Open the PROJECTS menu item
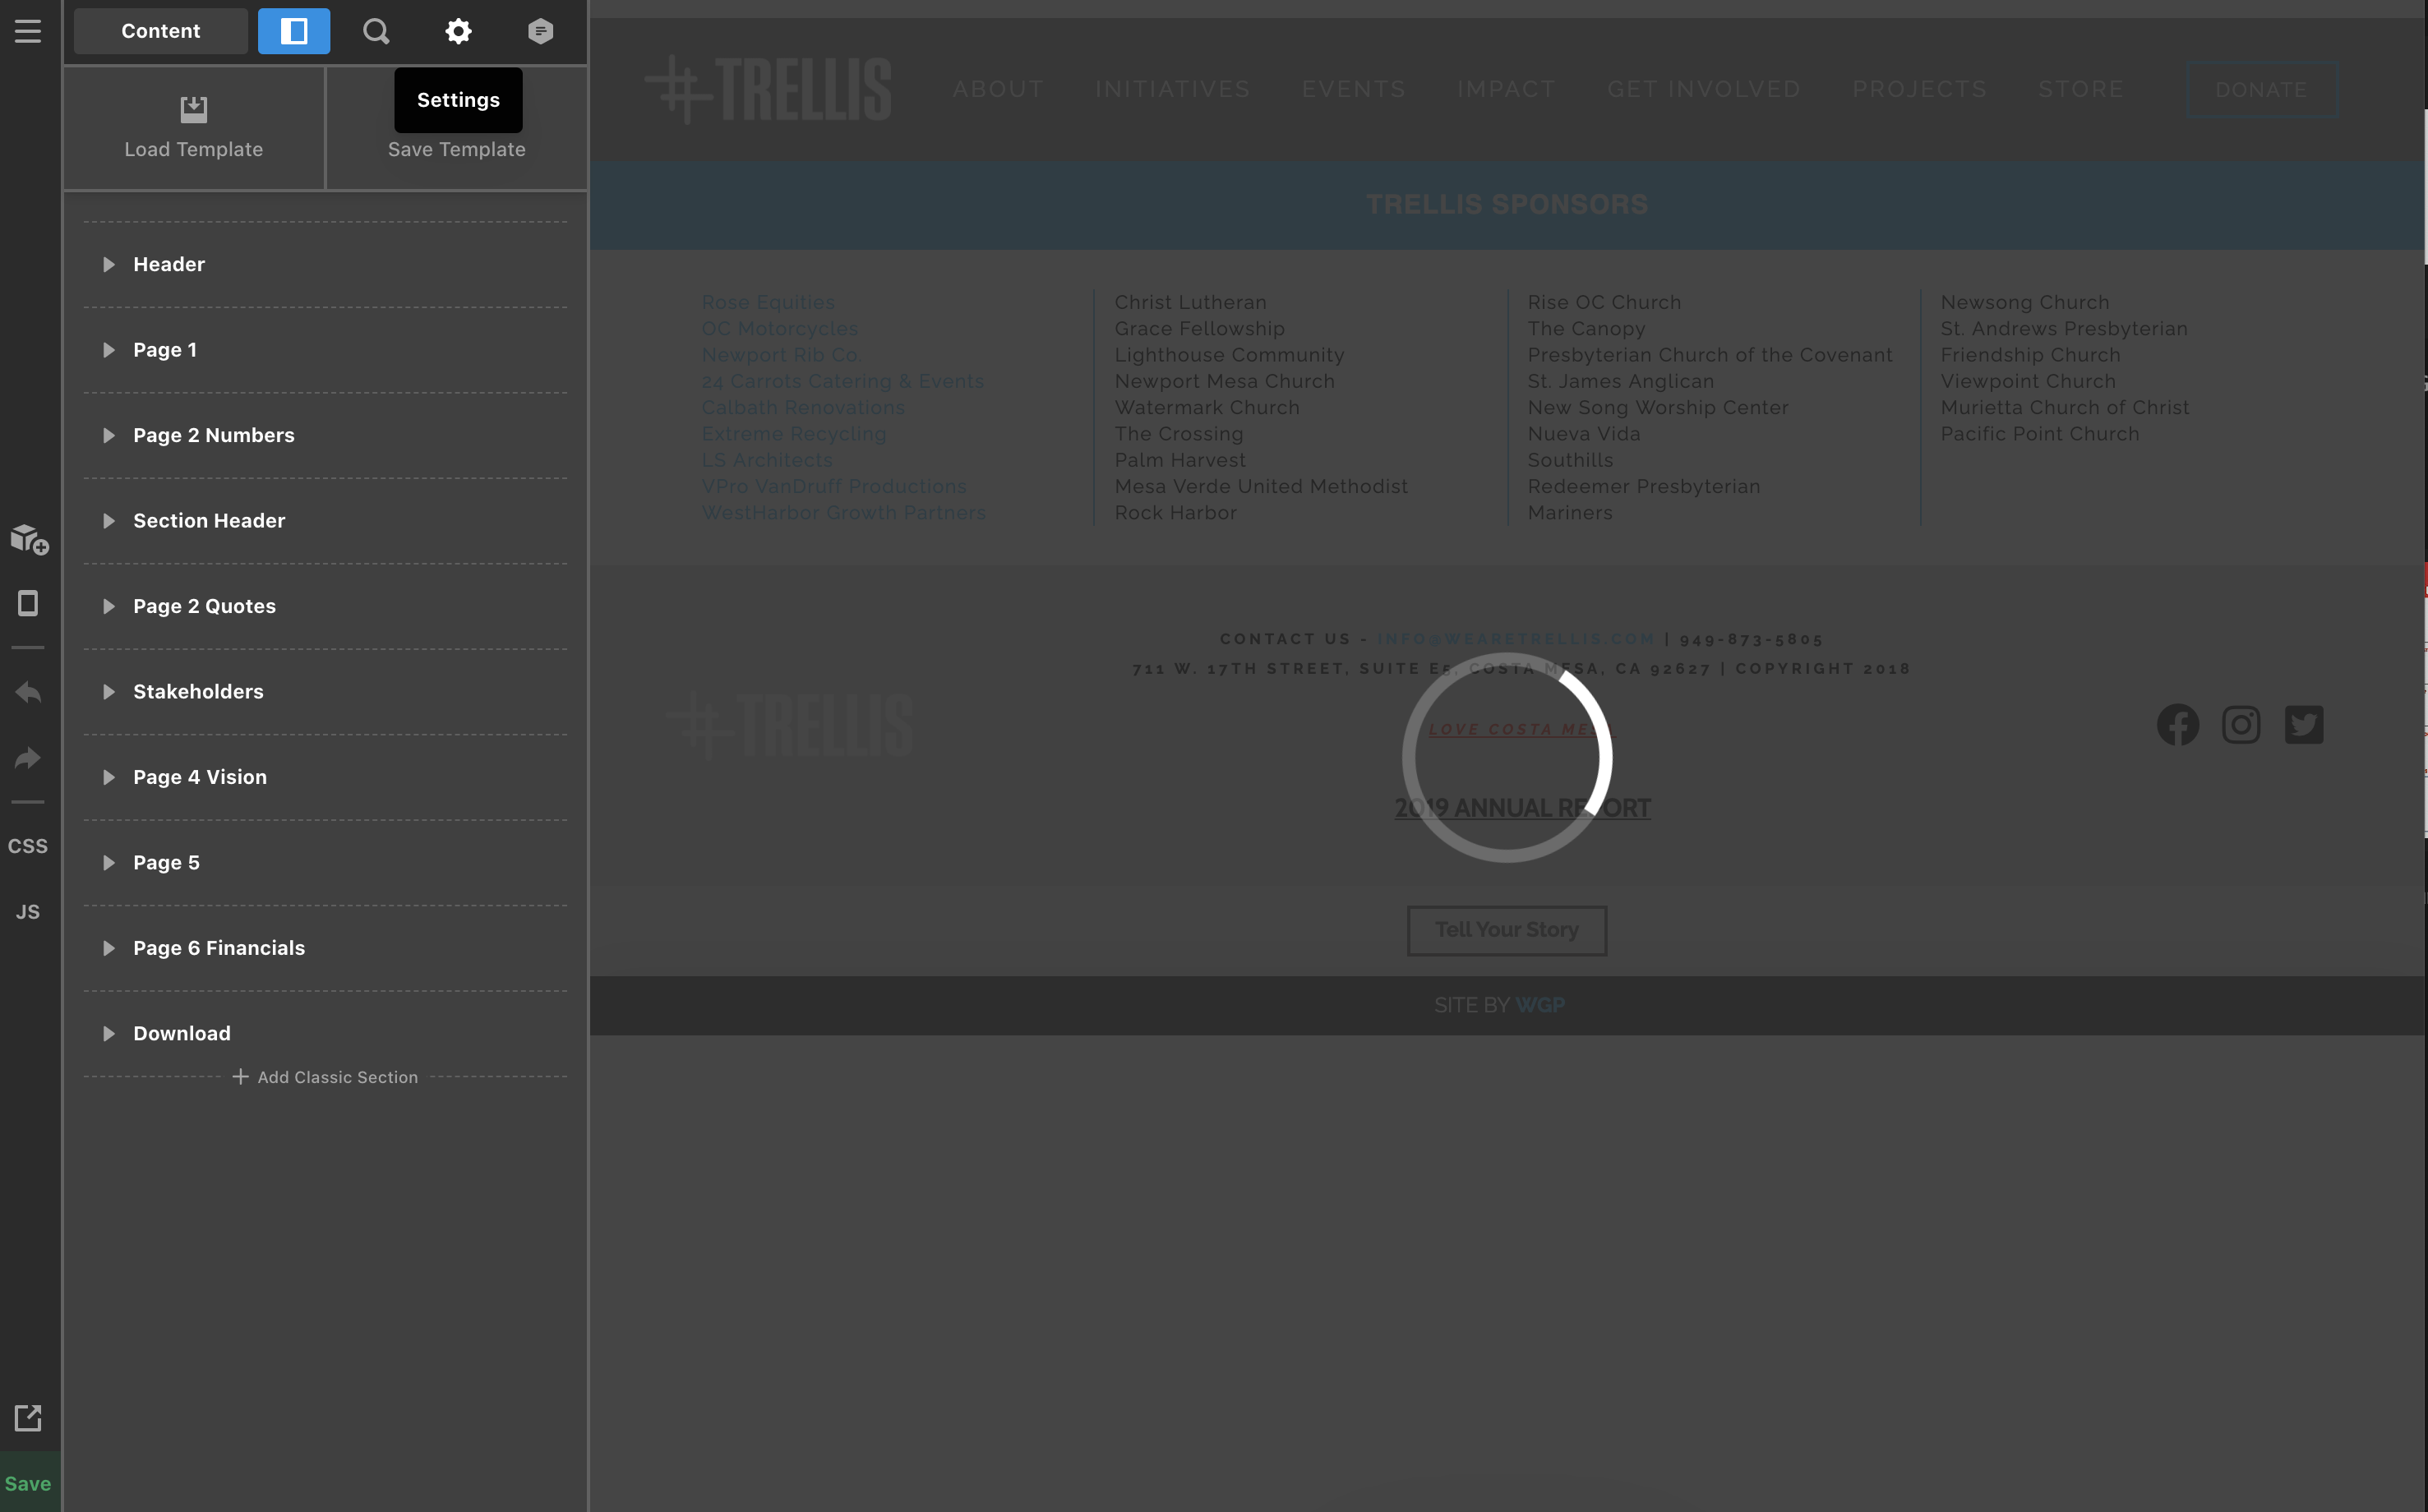Viewport: 2428px width, 1512px height. tap(1920, 89)
